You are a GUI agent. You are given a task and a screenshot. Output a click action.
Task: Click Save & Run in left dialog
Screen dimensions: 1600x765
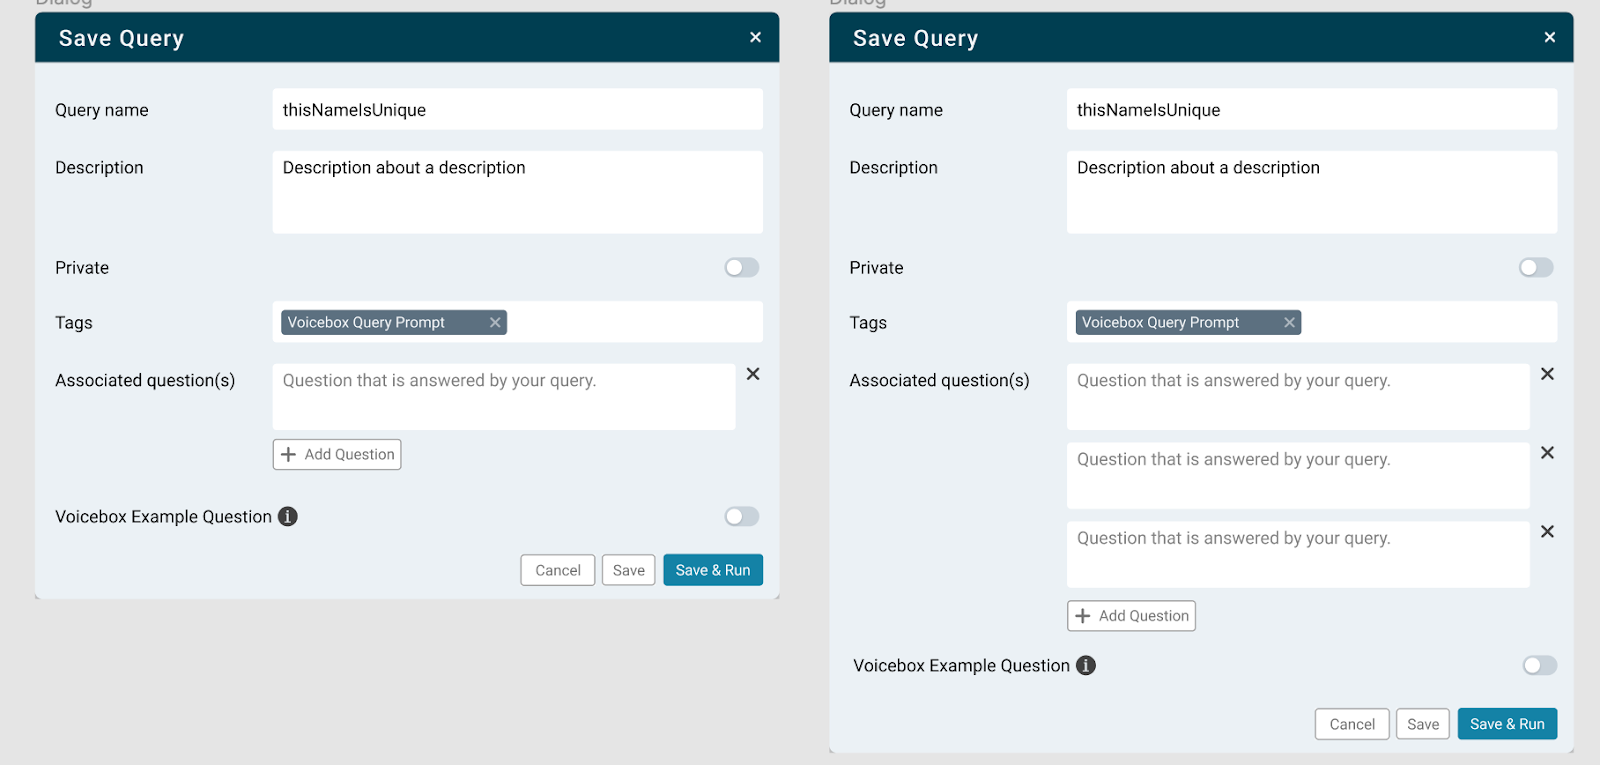pyautogui.click(x=713, y=570)
